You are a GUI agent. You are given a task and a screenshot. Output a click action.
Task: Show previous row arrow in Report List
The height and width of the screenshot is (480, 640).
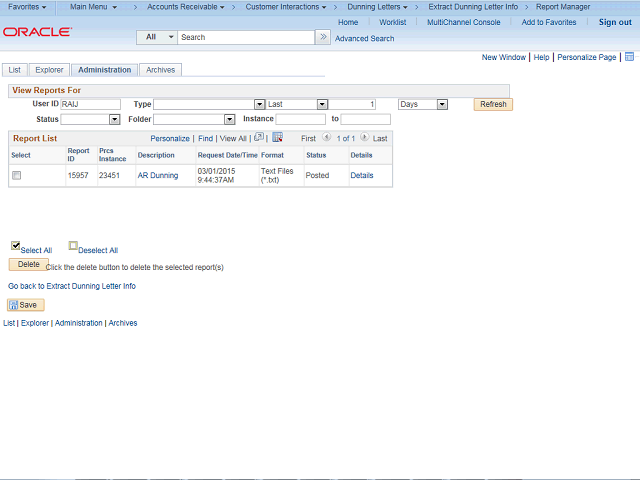pyautogui.click(x=327, y=137)
